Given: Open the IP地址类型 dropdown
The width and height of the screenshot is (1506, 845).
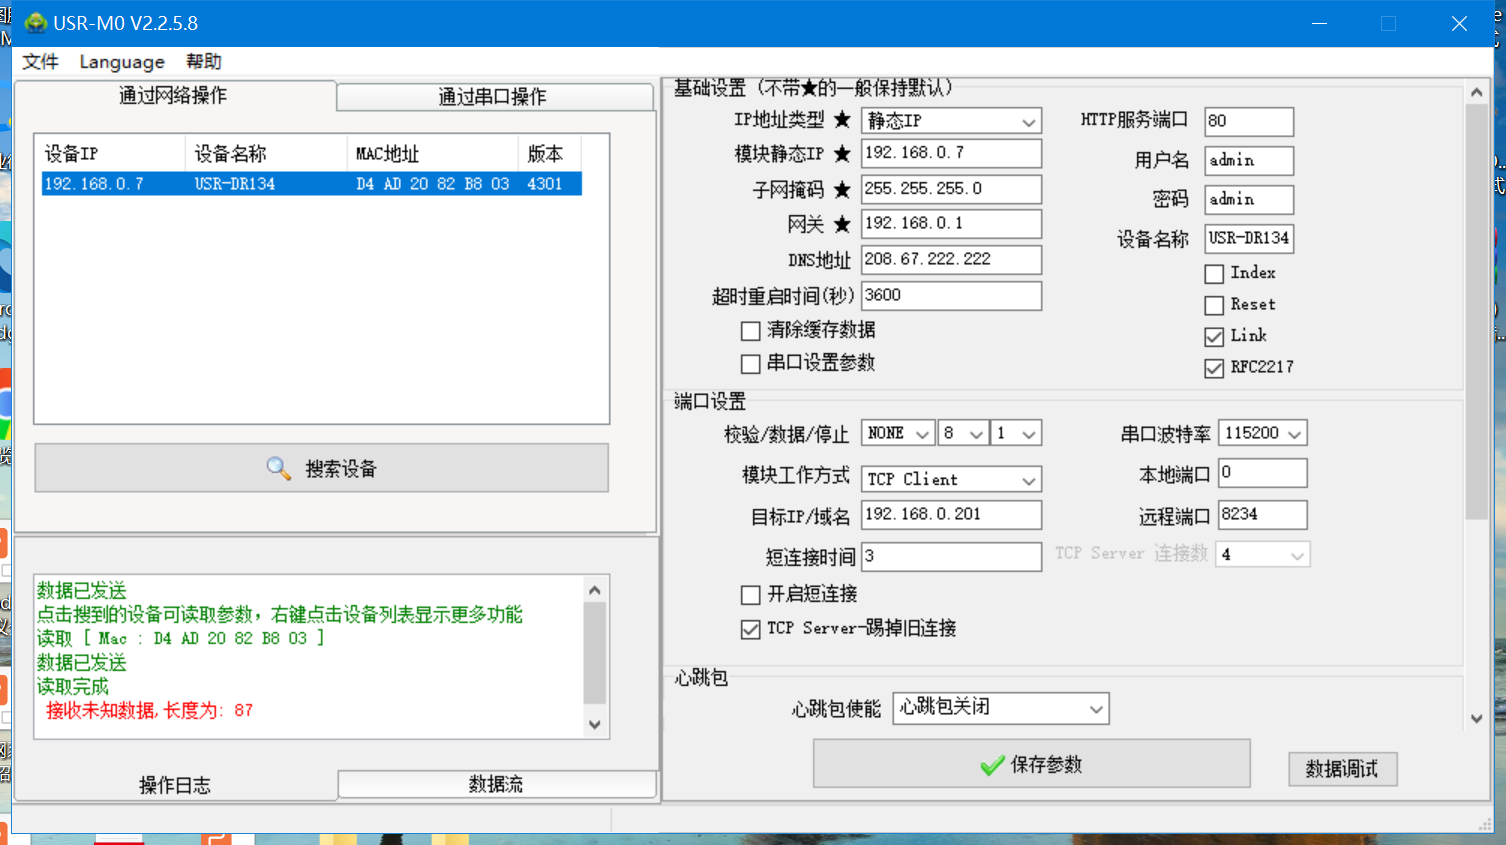Looking at the screenshot, I should click(x=950, y=121).
